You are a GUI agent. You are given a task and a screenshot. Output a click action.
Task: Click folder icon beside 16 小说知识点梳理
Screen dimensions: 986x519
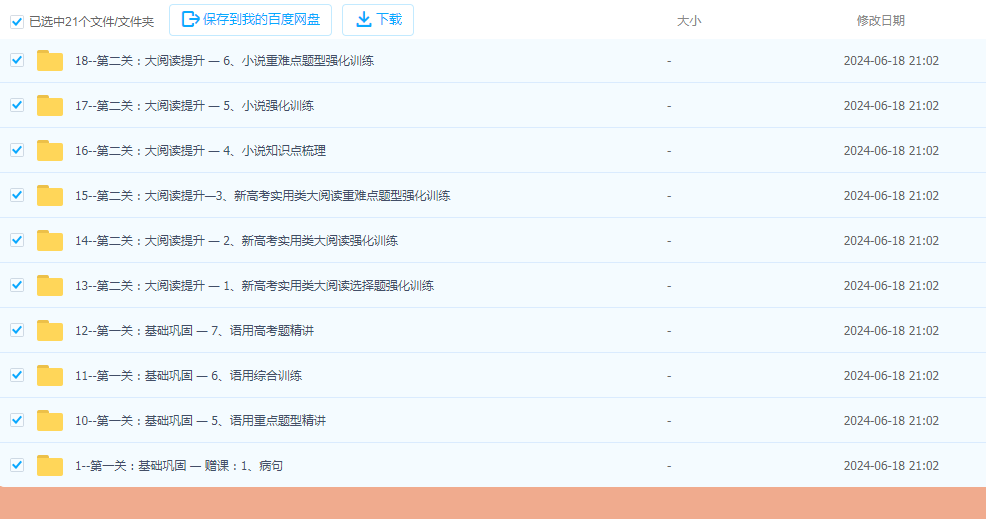(50, 151)
